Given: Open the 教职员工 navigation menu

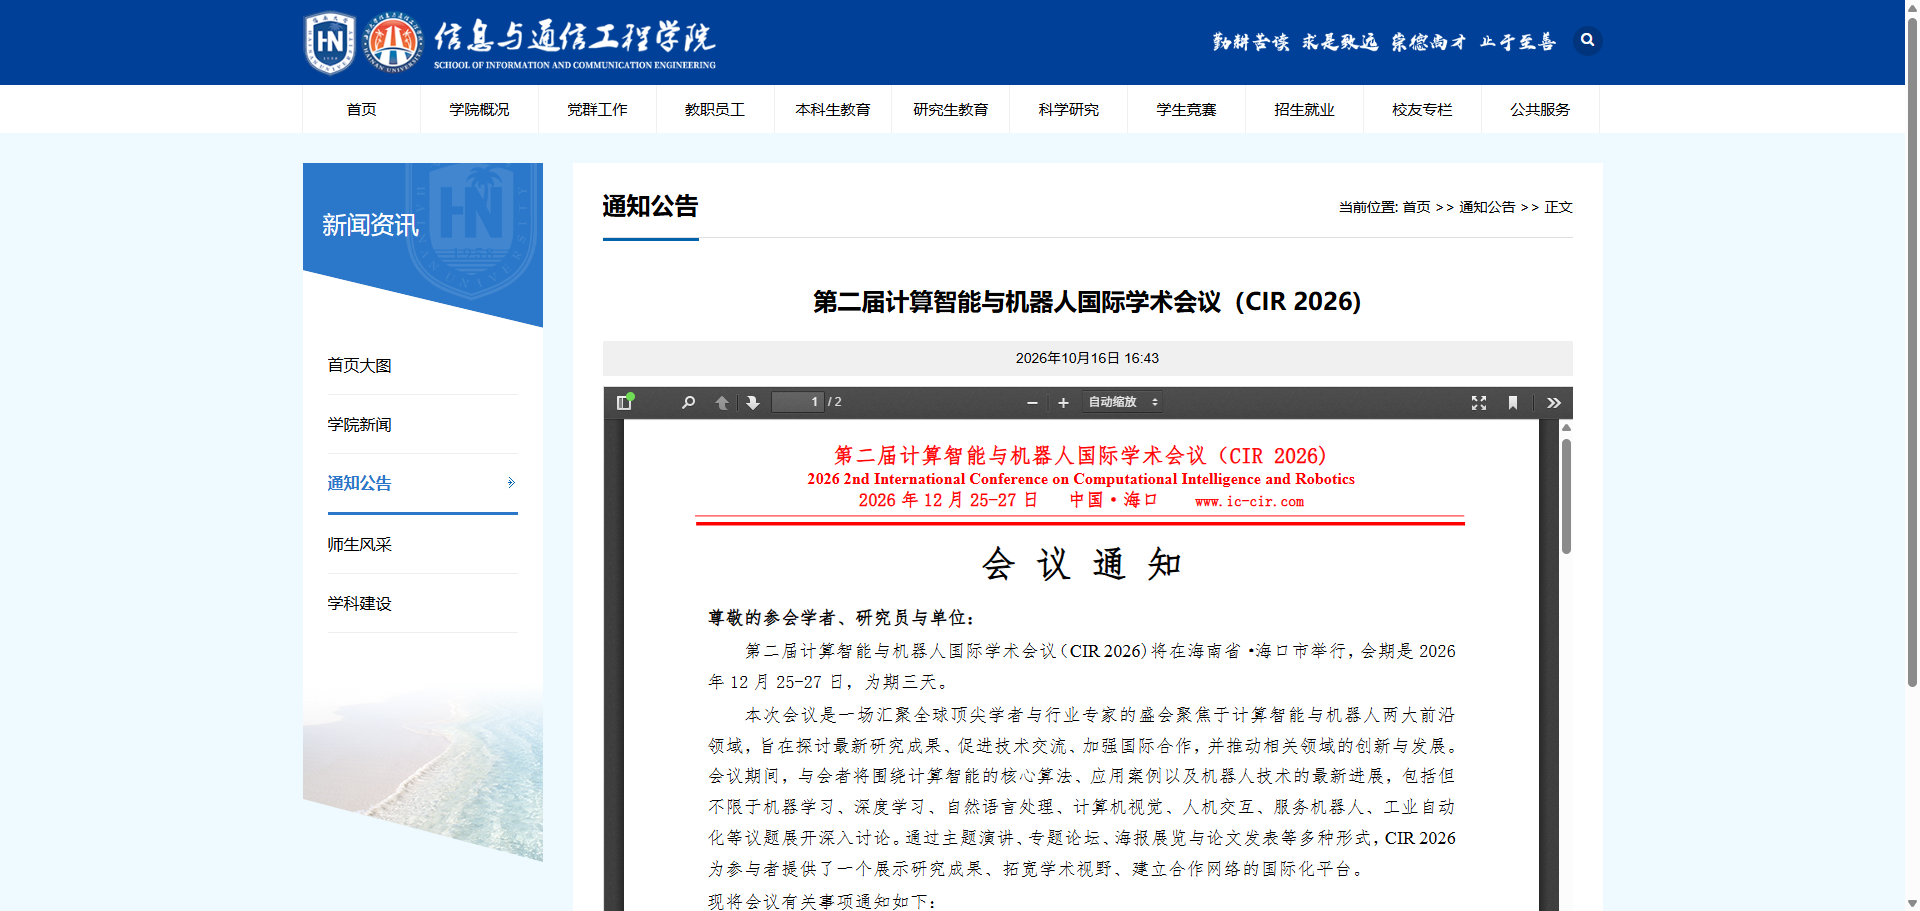Looking at the screenshot, I should pos(715,109).
